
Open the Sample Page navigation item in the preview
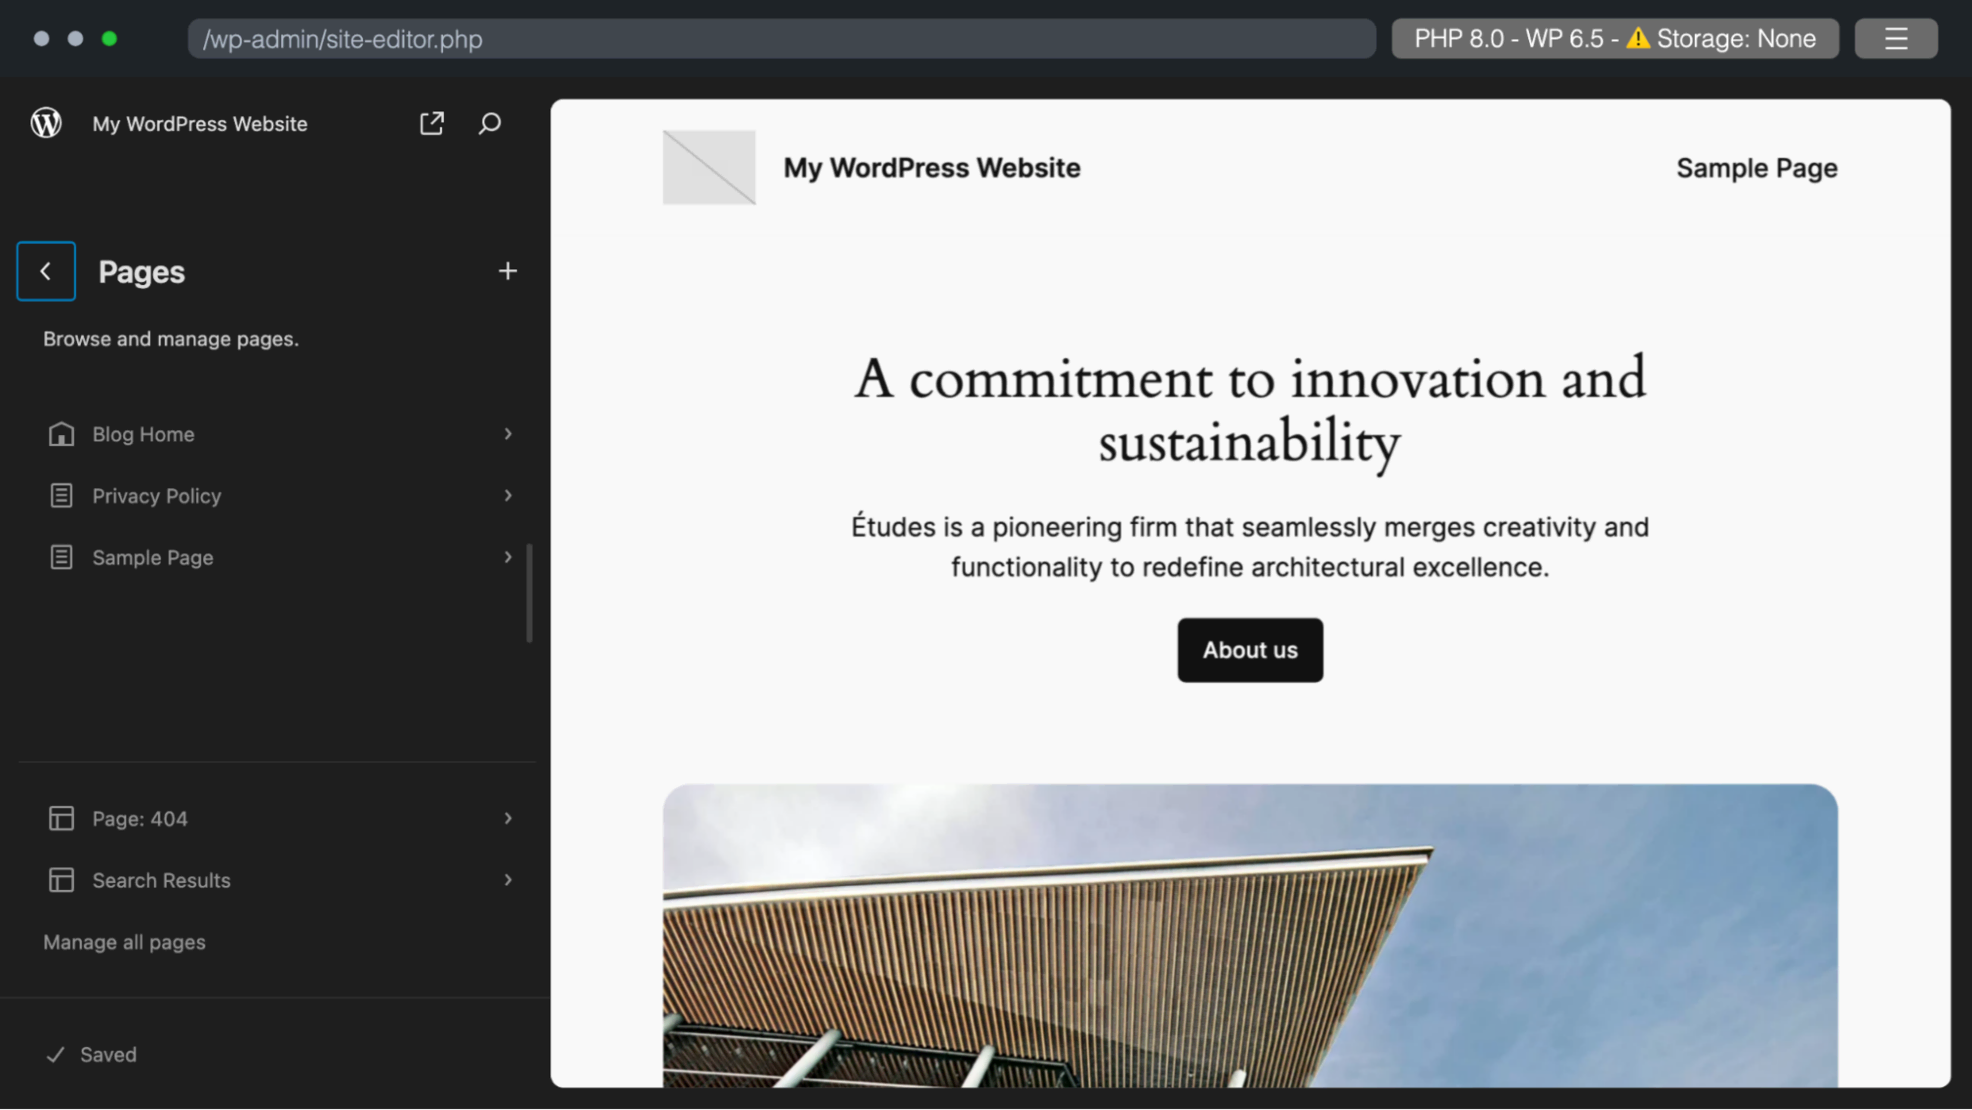[1757, 168]
